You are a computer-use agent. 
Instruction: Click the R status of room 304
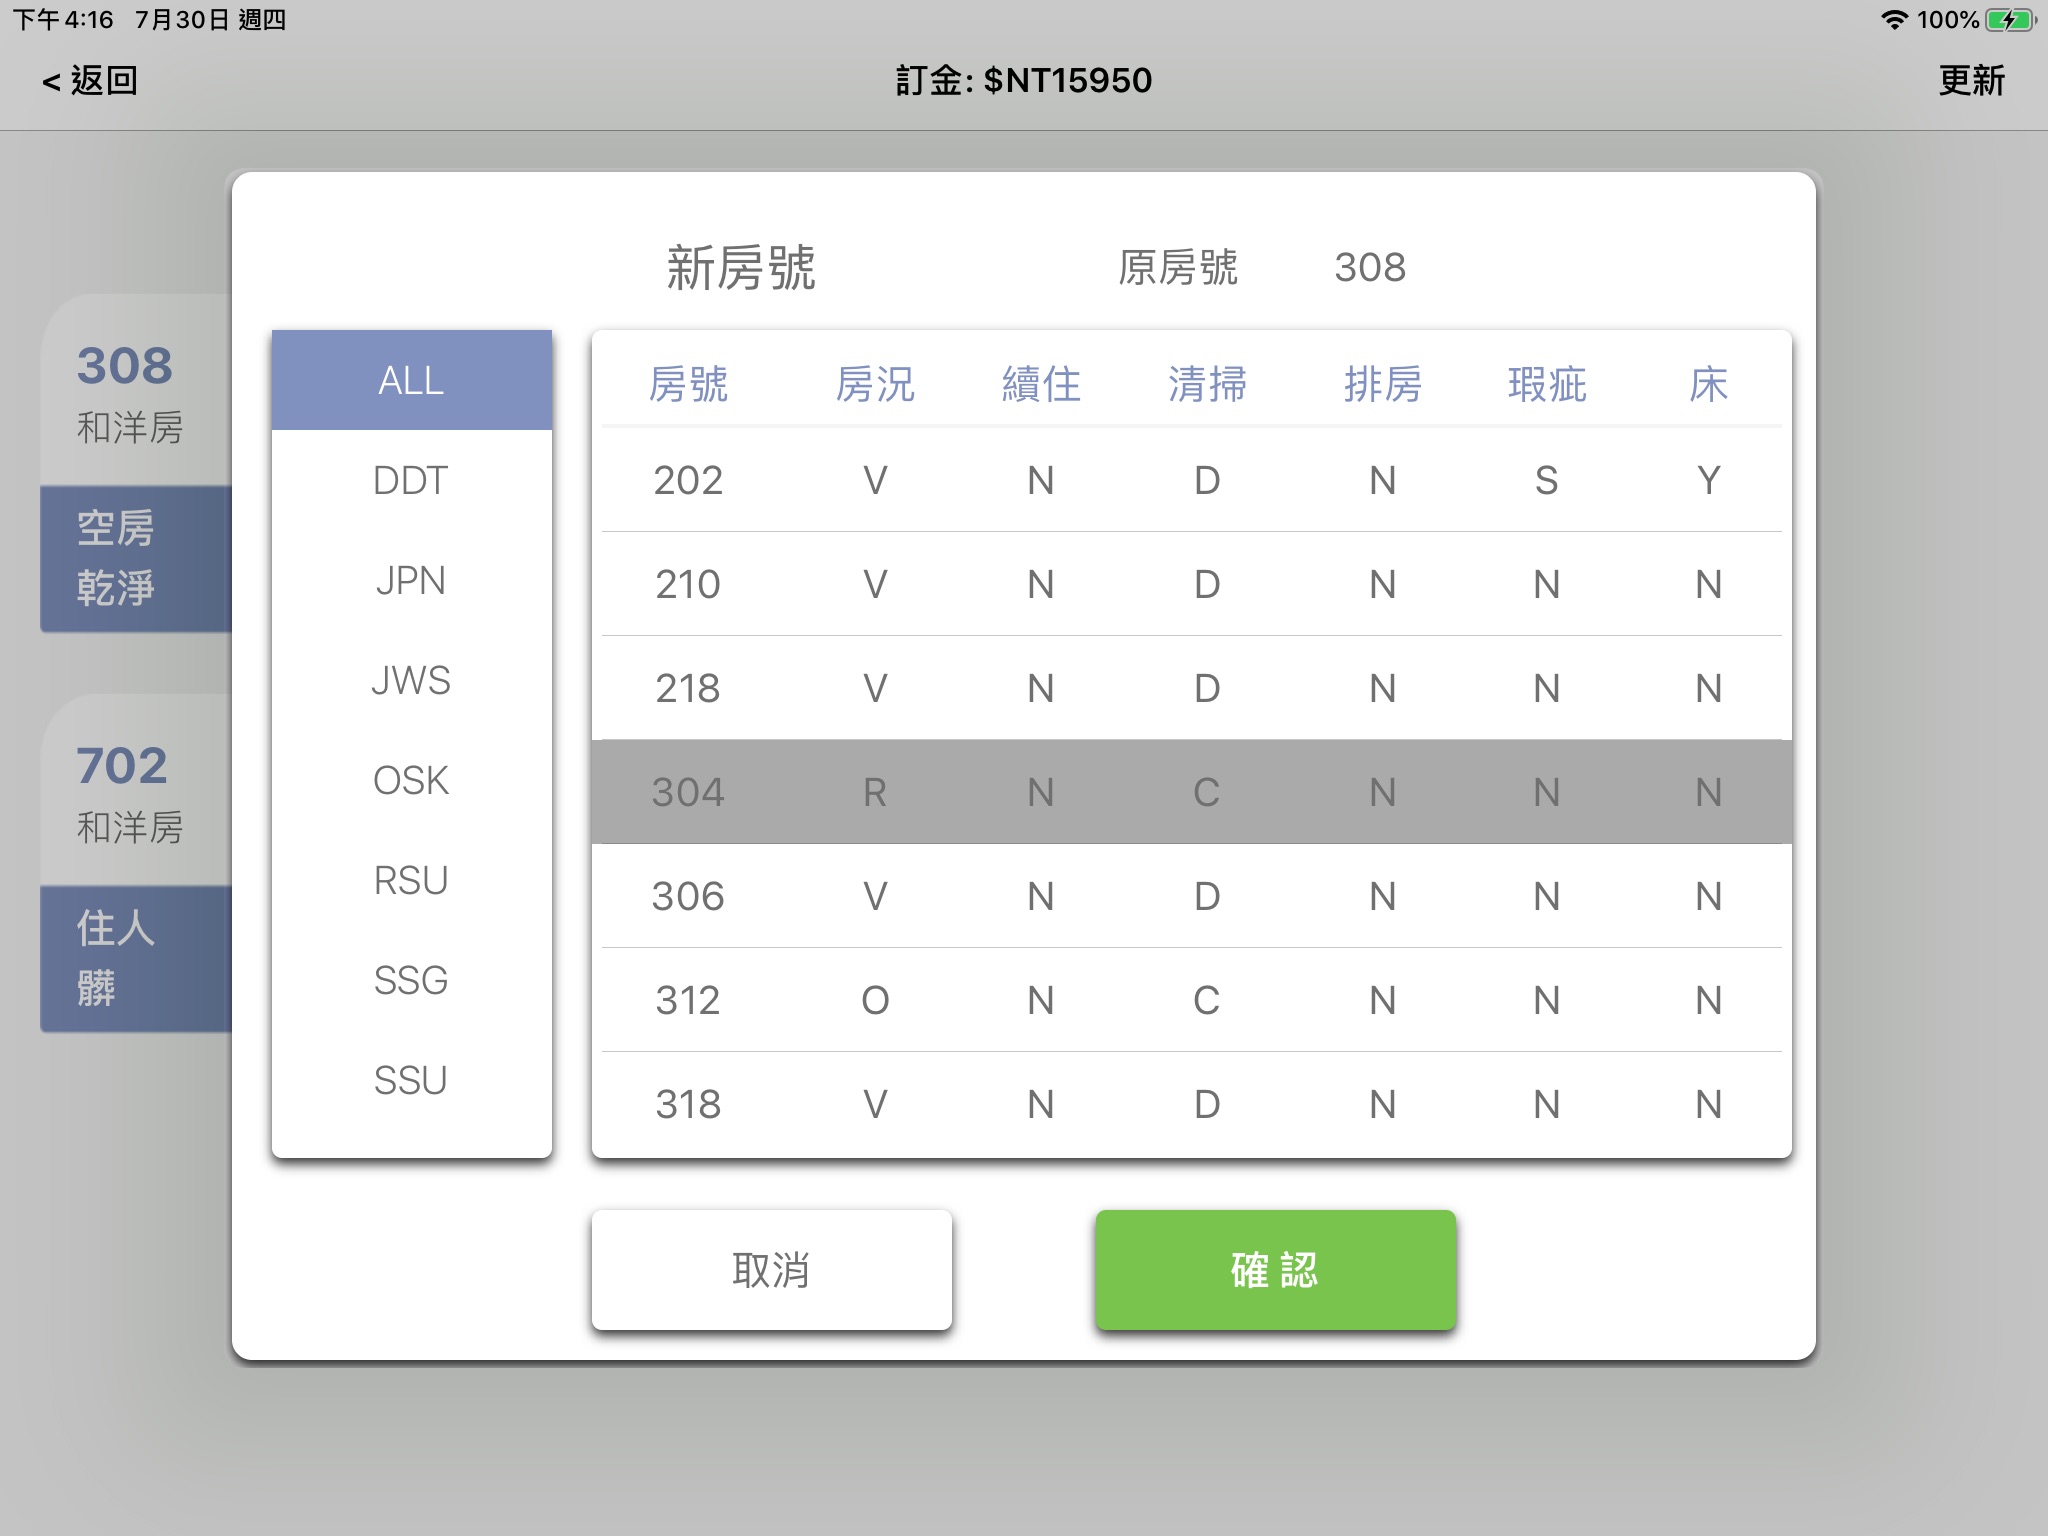pos(875,793)
